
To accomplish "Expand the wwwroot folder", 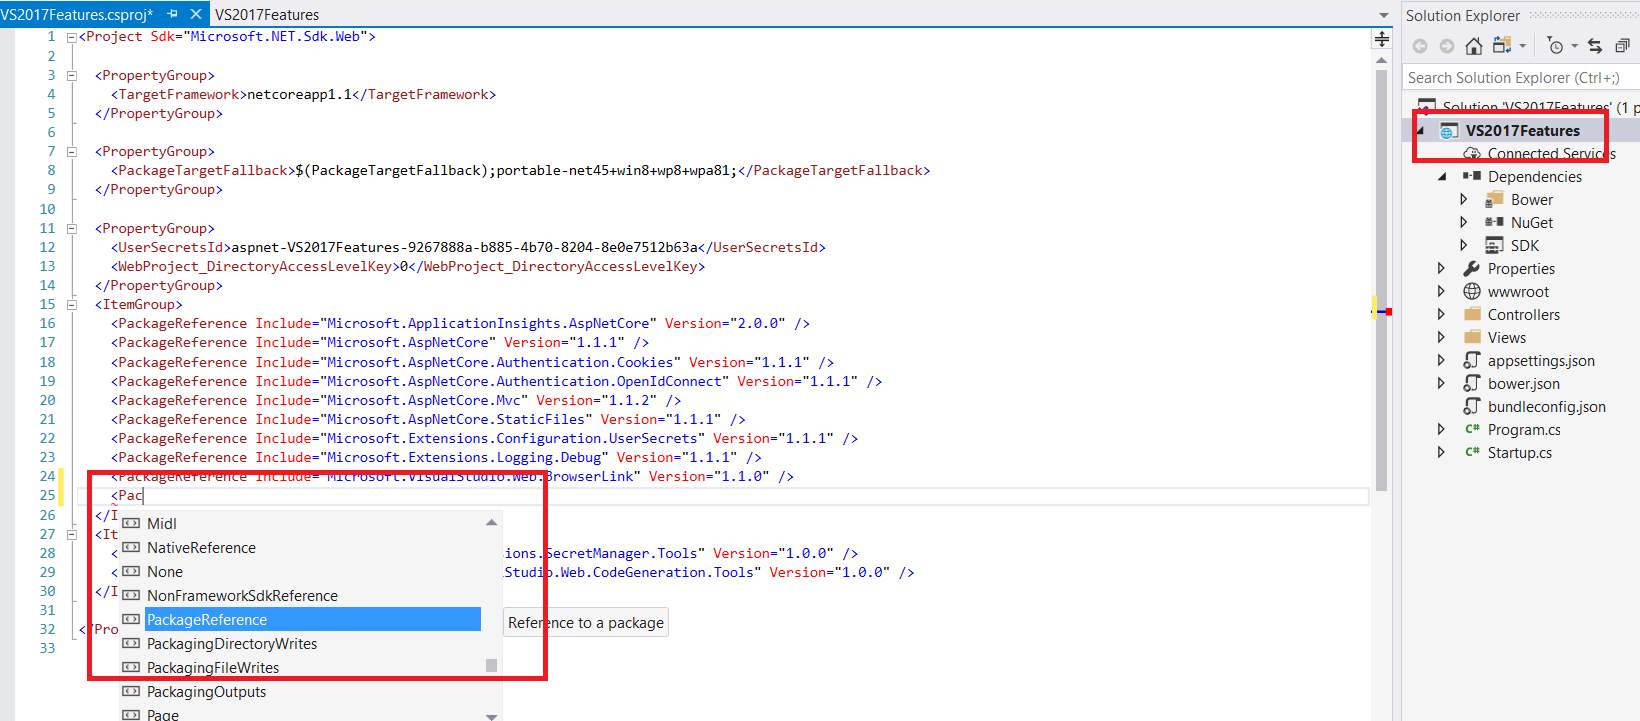I will [1441, 292].
